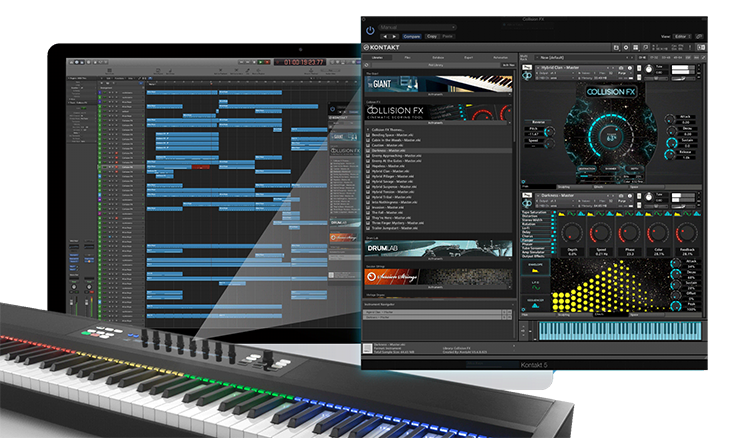Image resolution: width=733 pixels, height=438 pixels.
Task: Open the View Editor dropdown
Action: point(681,36)
